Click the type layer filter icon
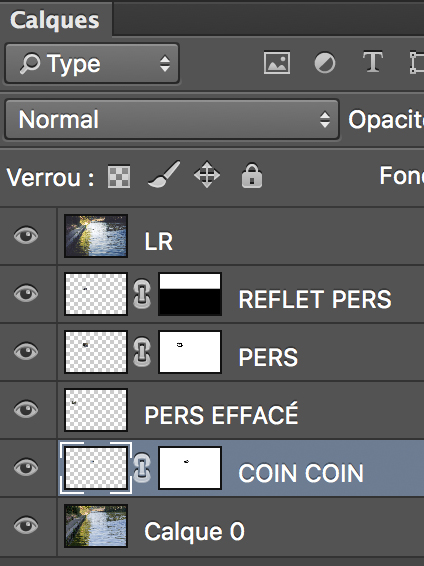 (x=373, y=62)
